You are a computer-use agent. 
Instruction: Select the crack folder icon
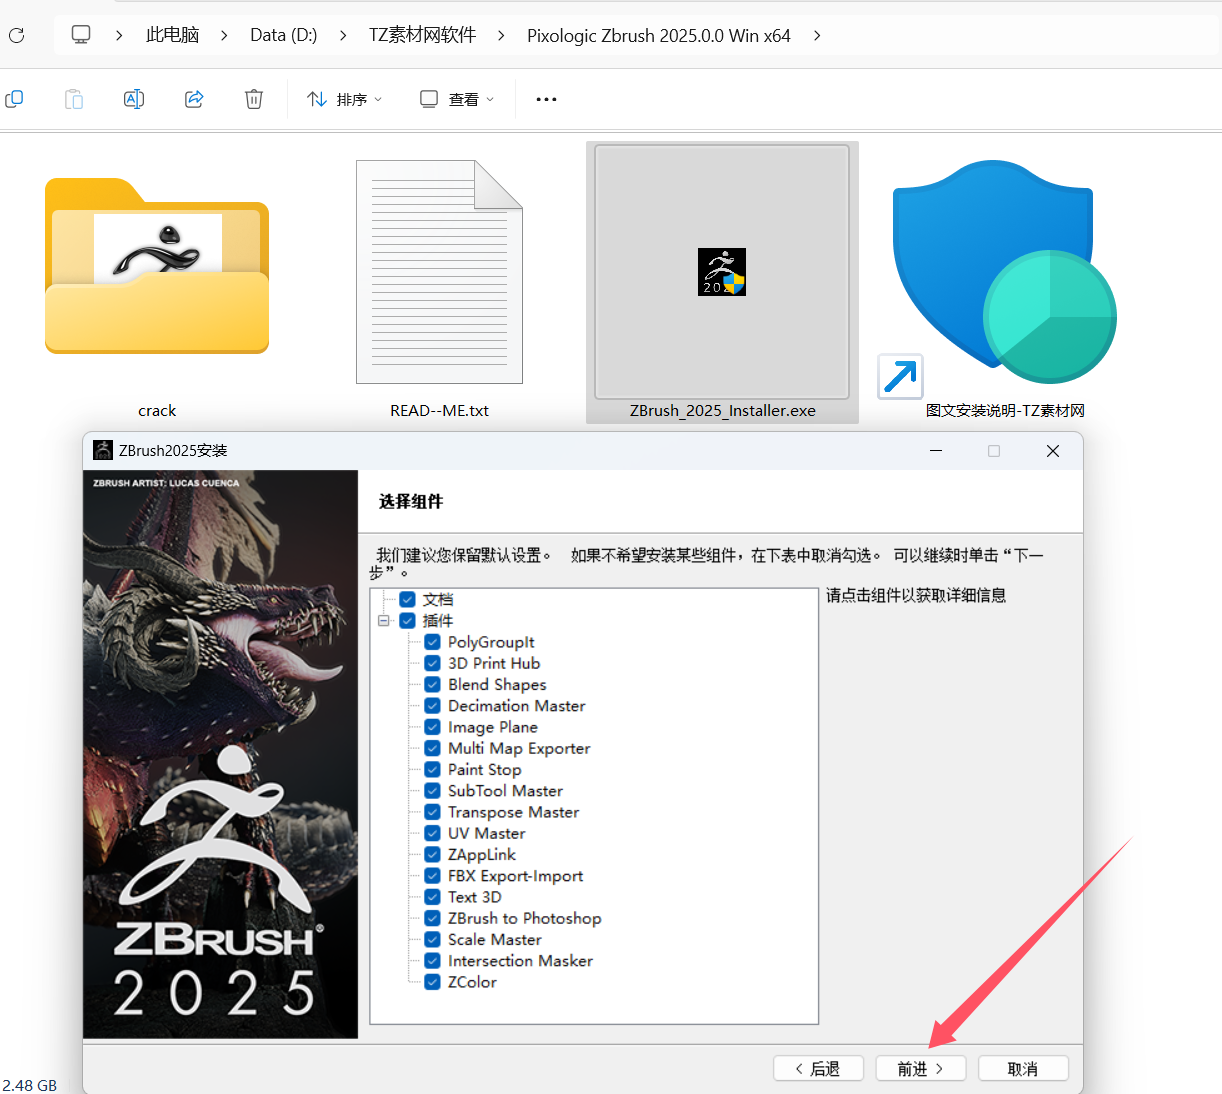(157, 267)
